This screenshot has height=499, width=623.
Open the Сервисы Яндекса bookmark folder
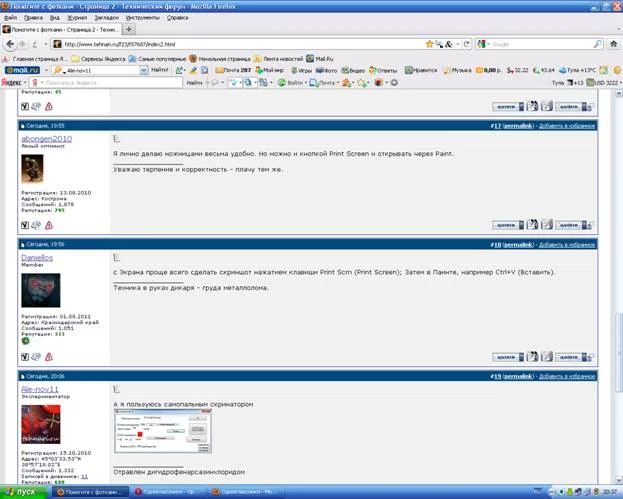pyautogui.click(x=99, y=59)
